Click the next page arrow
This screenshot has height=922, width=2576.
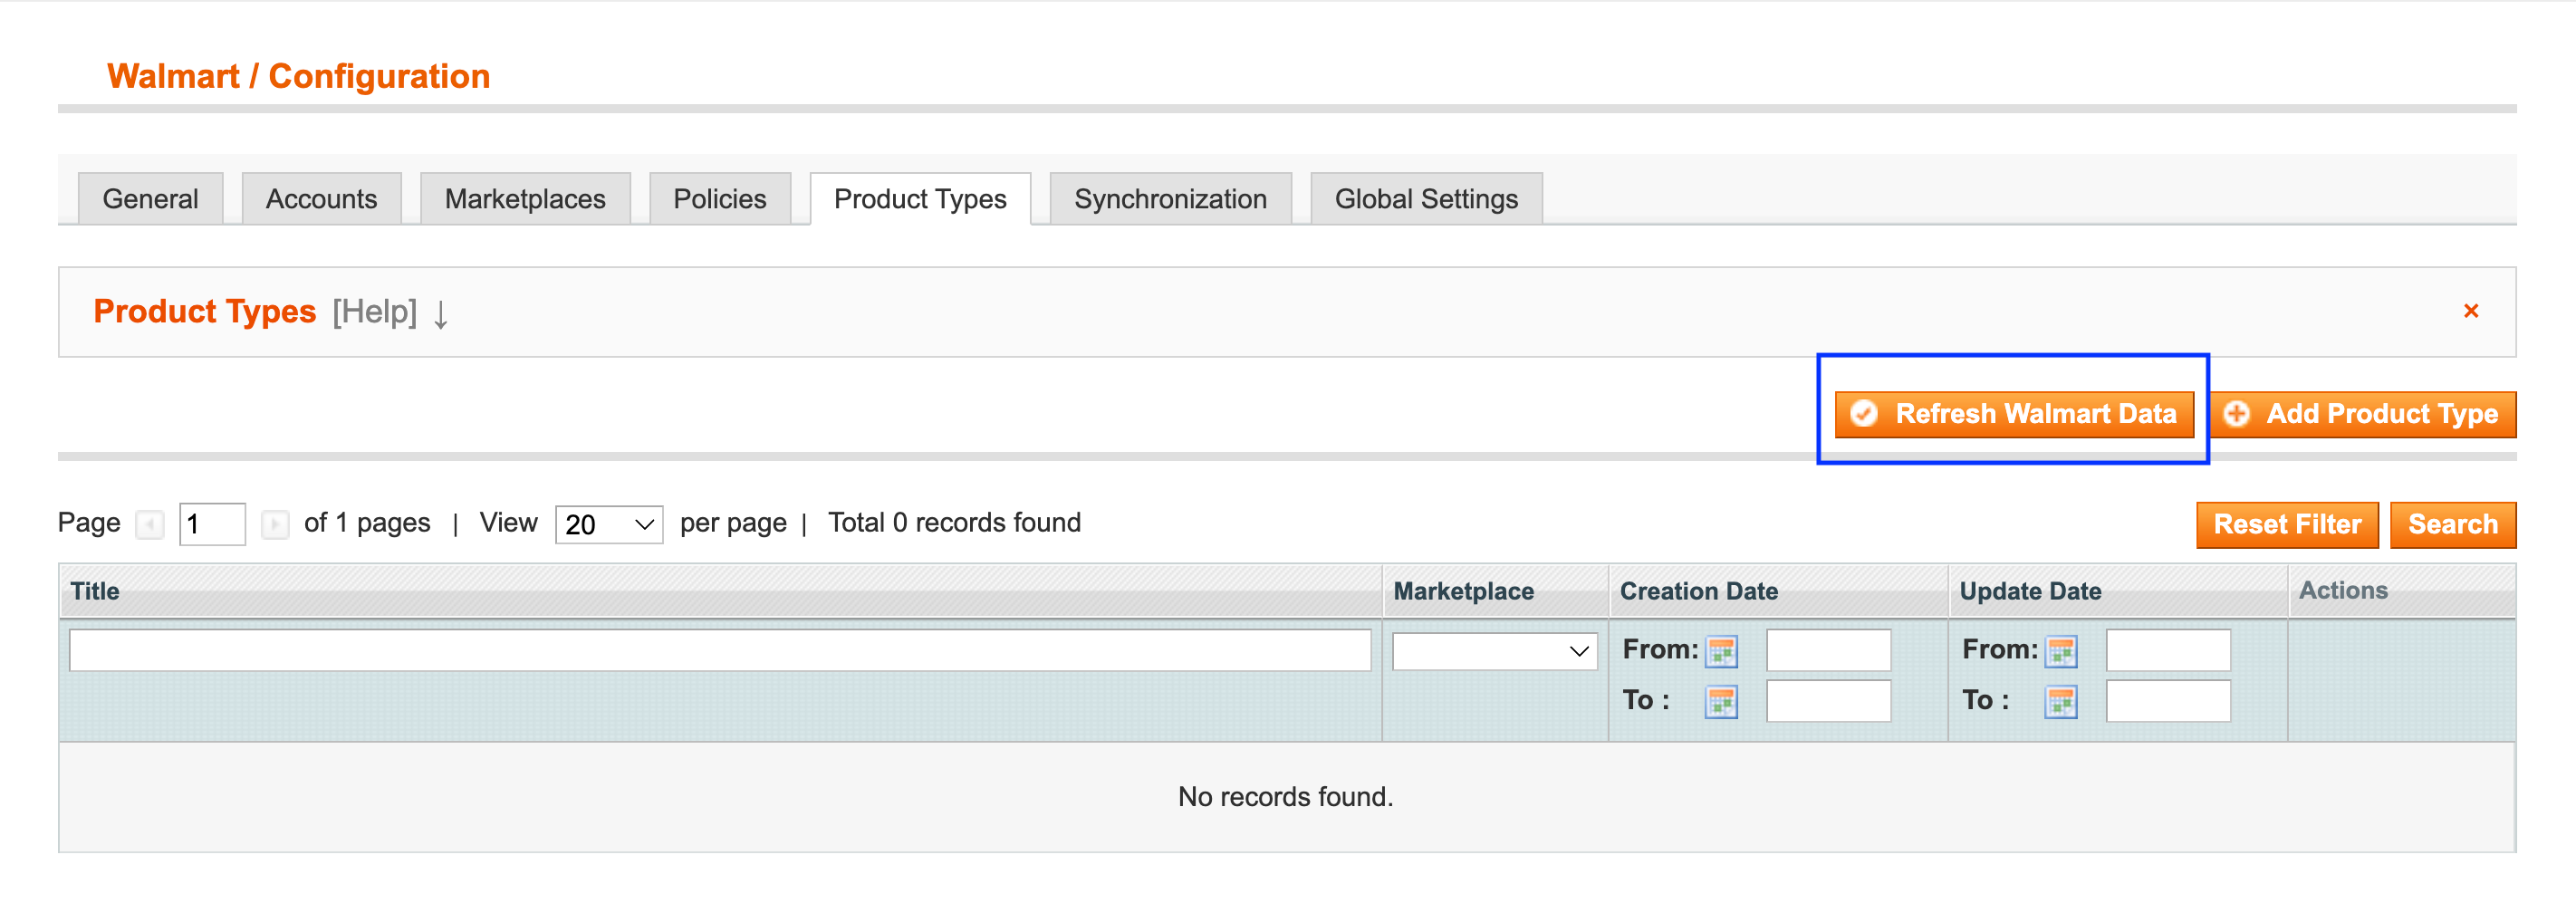click(x=274, y=524)
